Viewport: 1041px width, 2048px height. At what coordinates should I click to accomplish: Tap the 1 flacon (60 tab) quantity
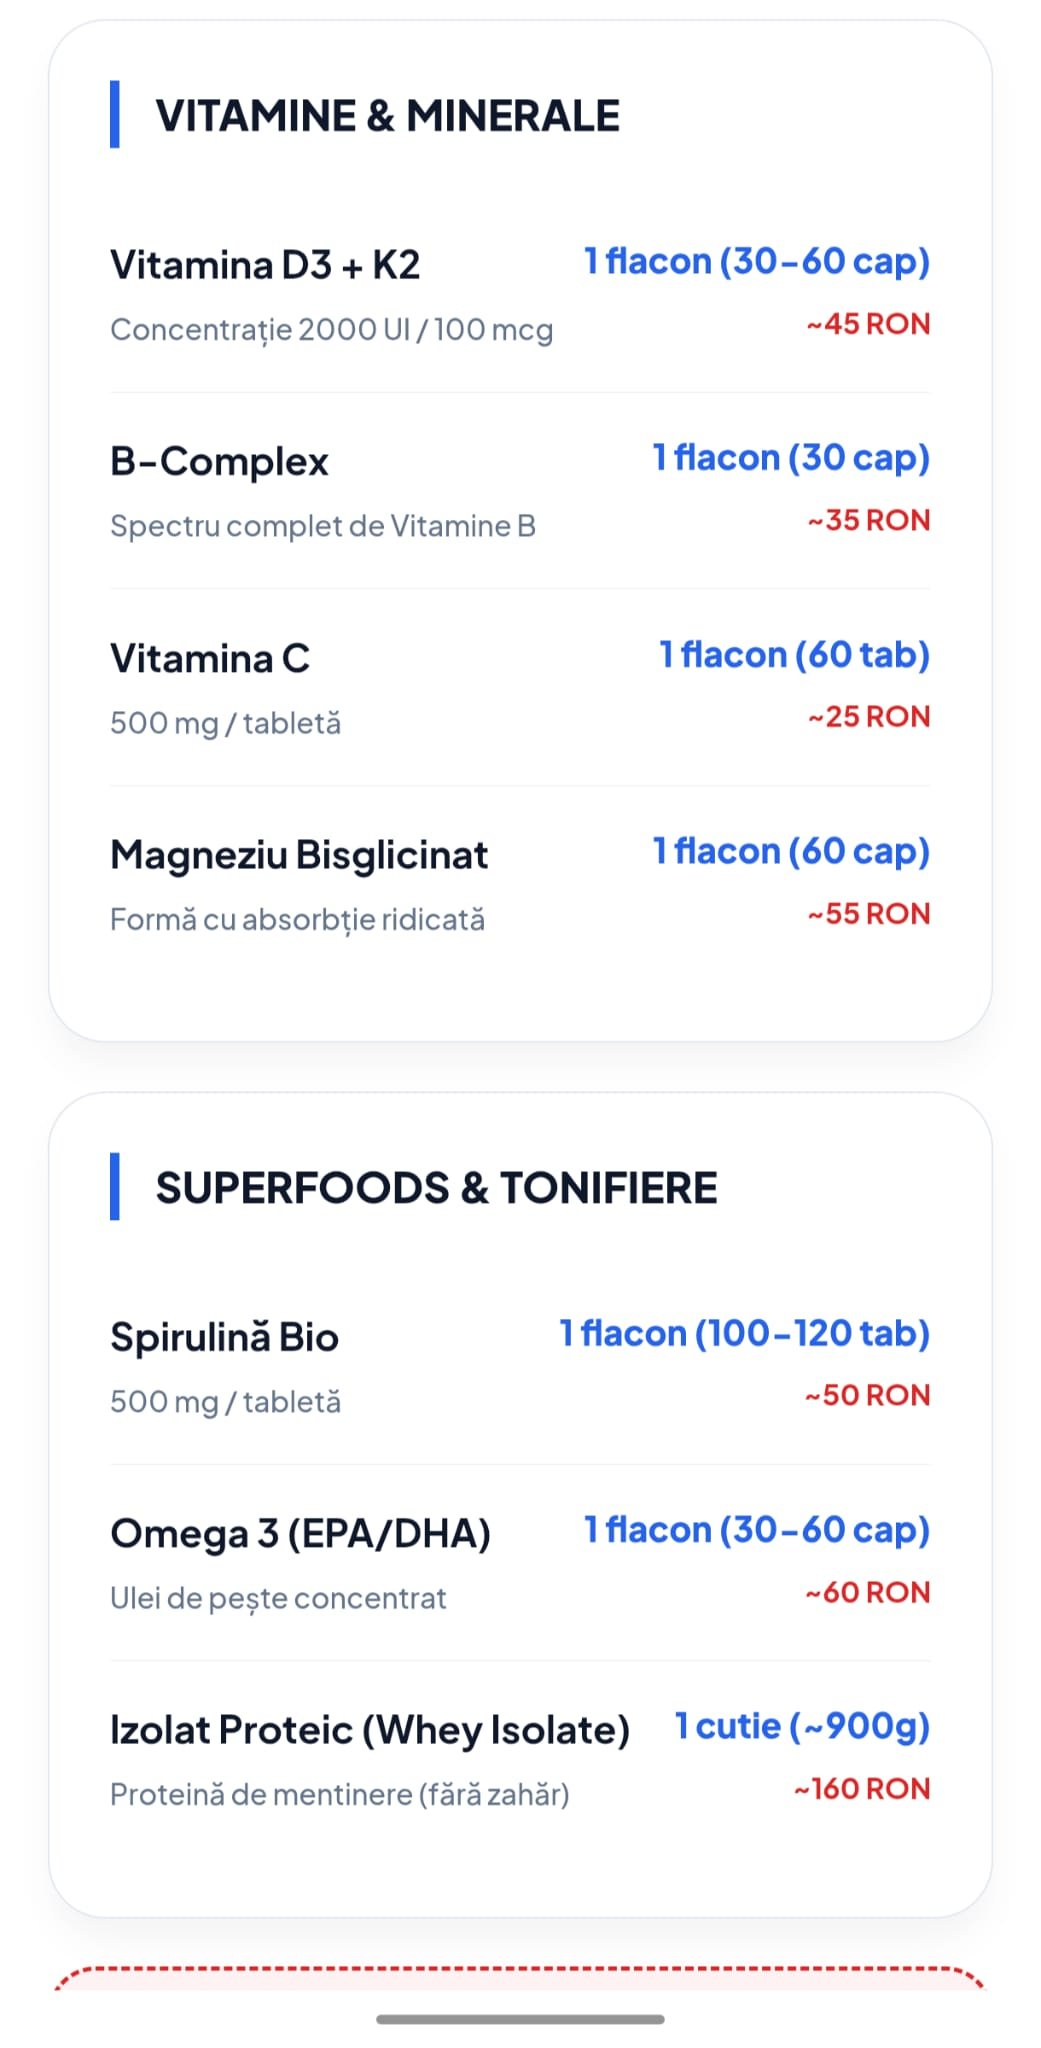pyautogui.click(x=794, y=655)
